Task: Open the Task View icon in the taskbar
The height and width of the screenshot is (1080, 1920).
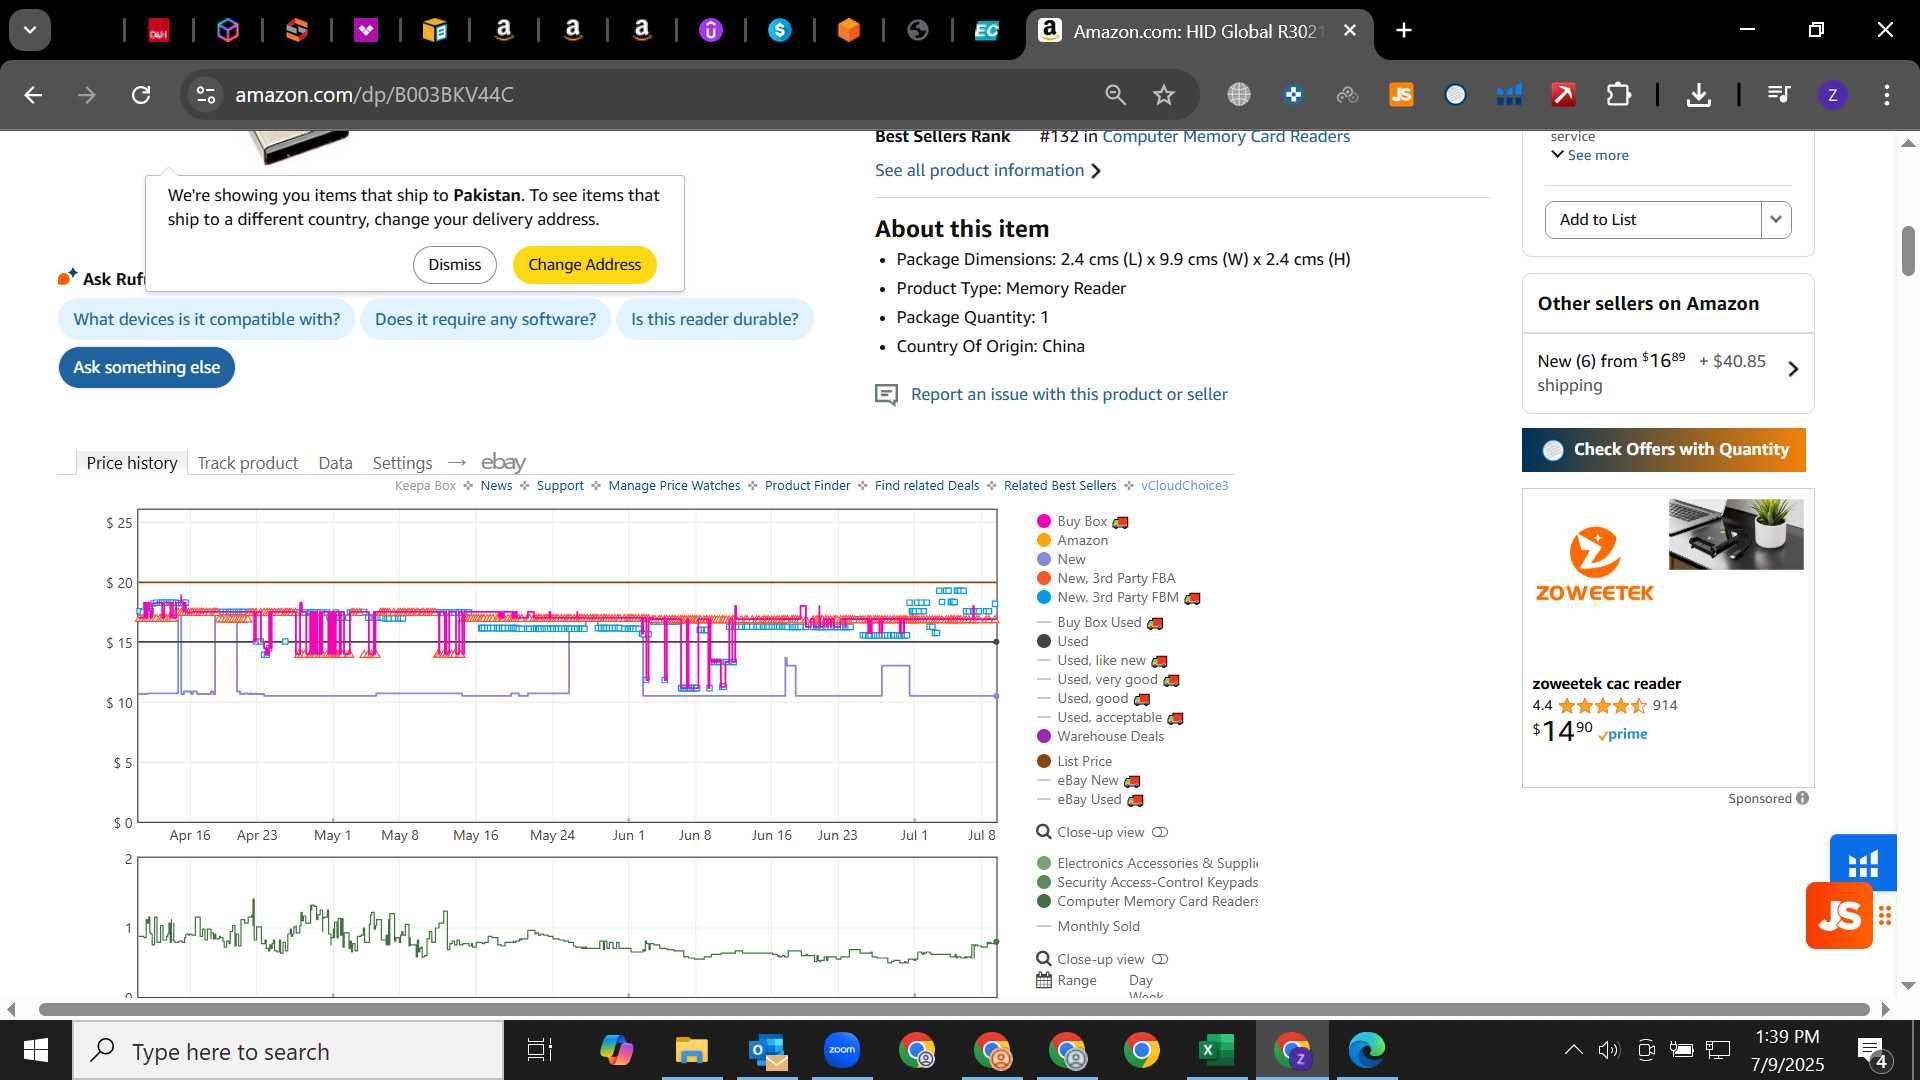Action: 540,1050
